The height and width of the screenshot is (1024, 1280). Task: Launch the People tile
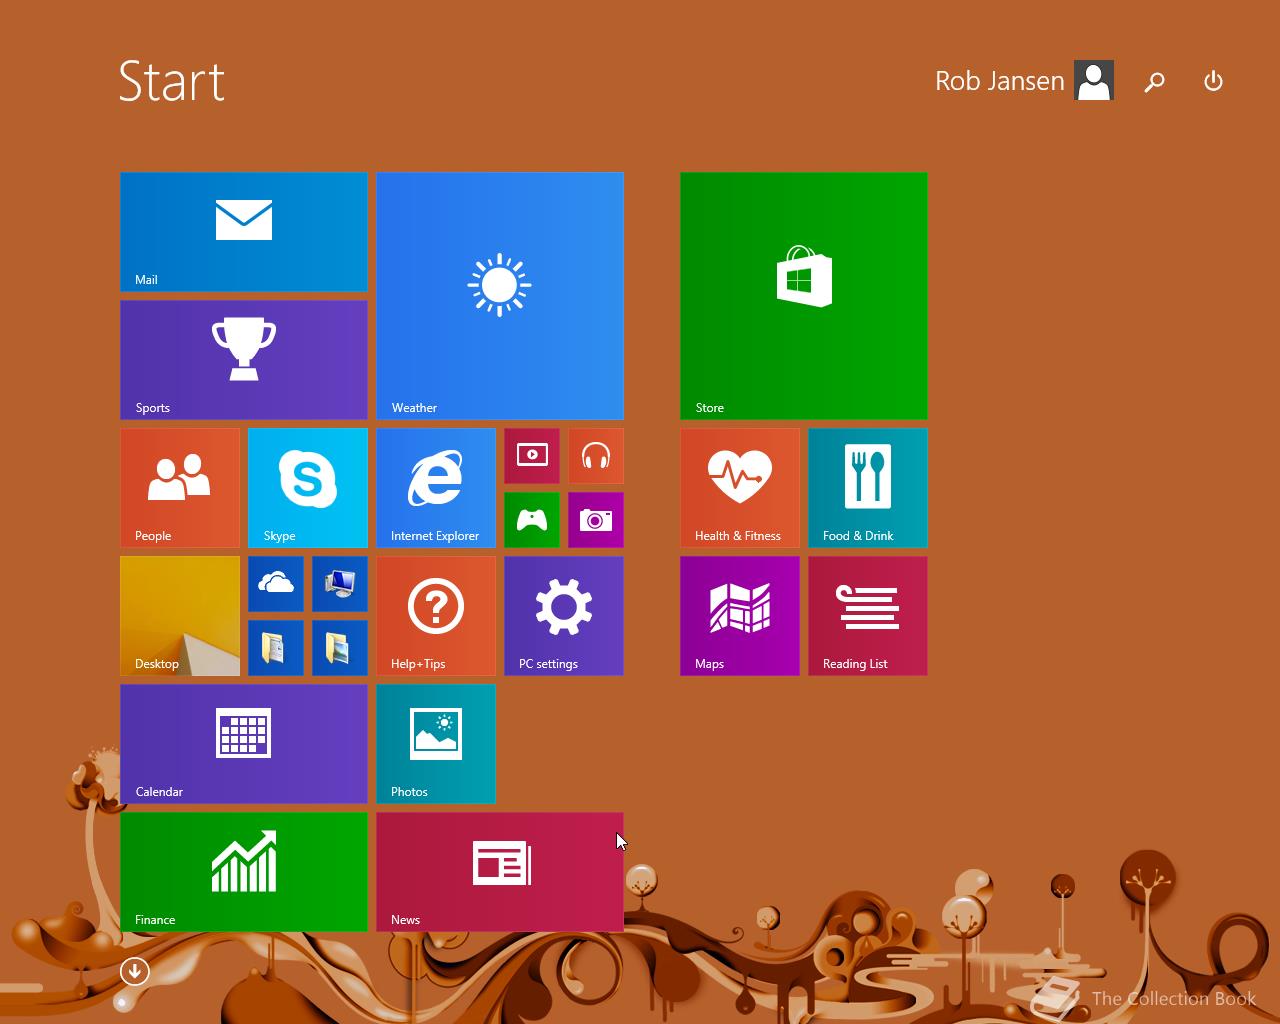coord(180,488)
